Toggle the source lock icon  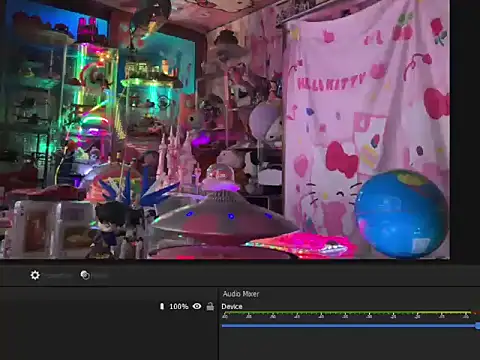coord(210,306)
